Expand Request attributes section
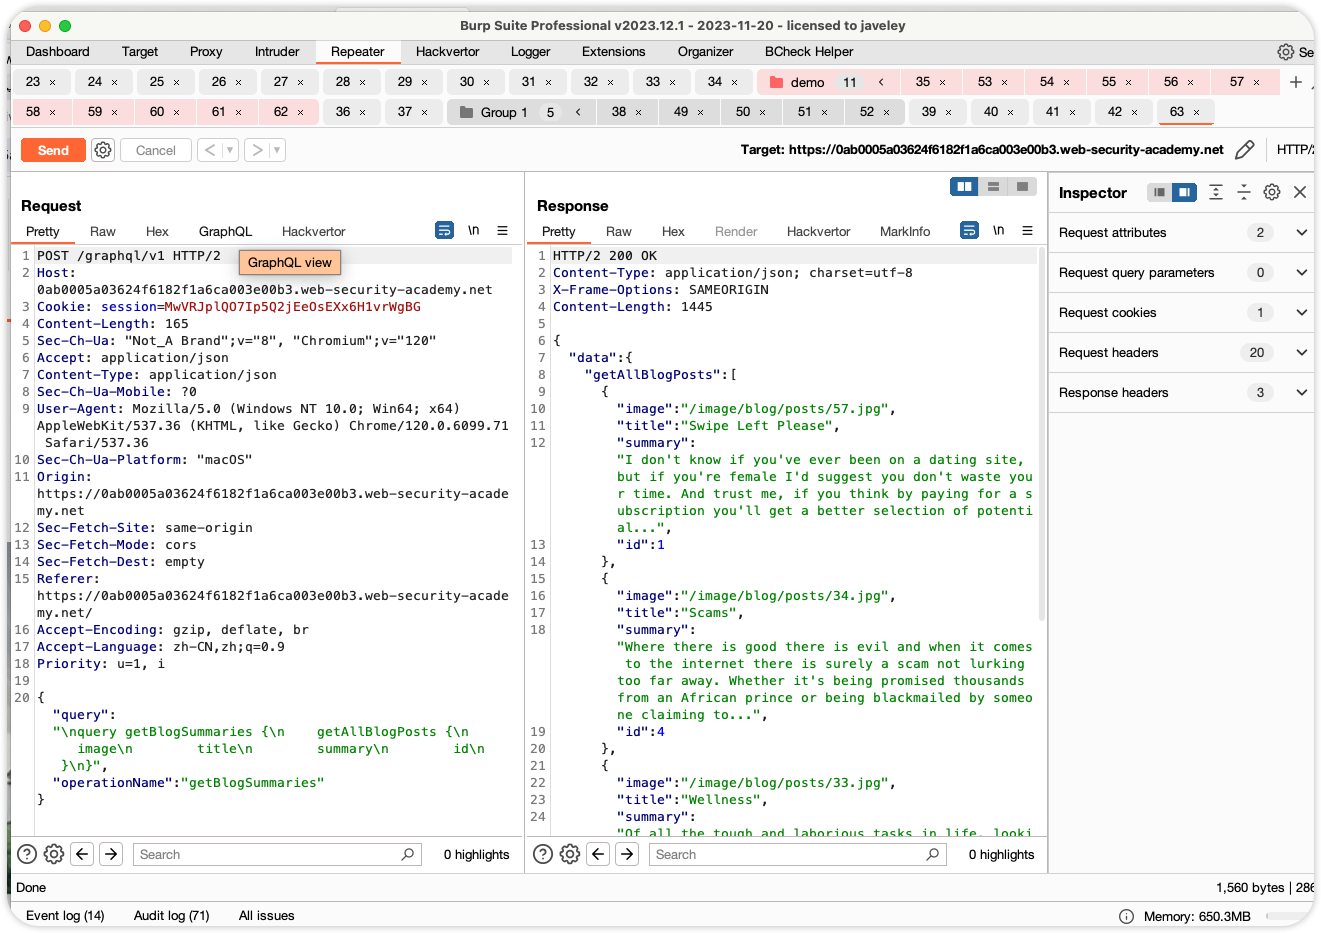This screenshot has height=933, width=1321. coord(1301,232)
